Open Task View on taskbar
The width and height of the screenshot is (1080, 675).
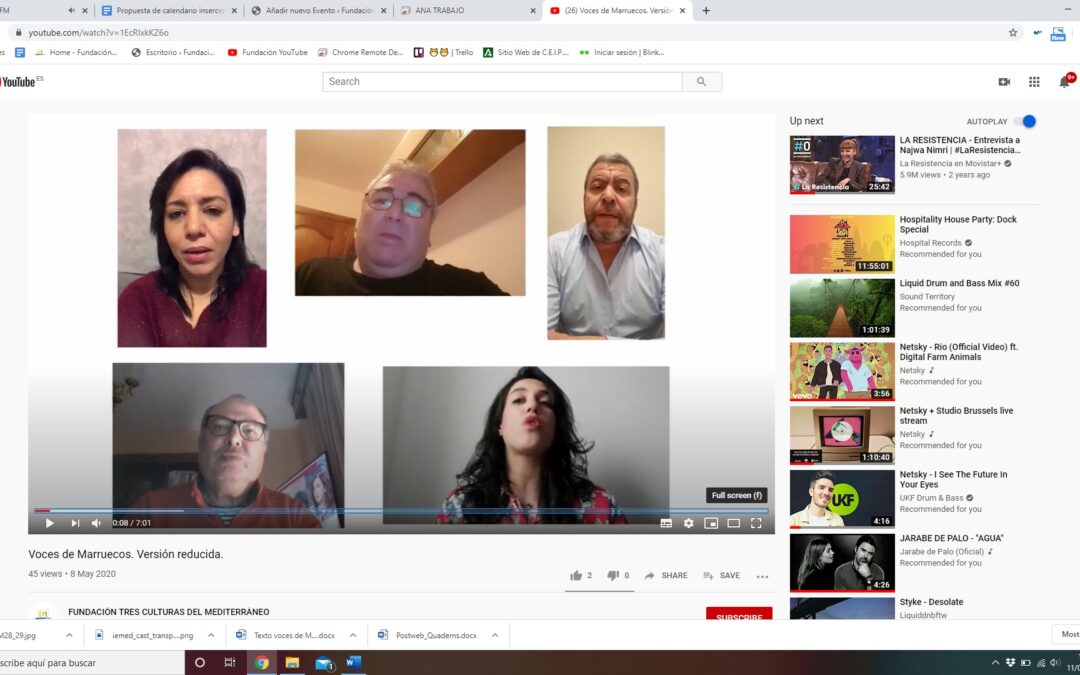(230, 663)
